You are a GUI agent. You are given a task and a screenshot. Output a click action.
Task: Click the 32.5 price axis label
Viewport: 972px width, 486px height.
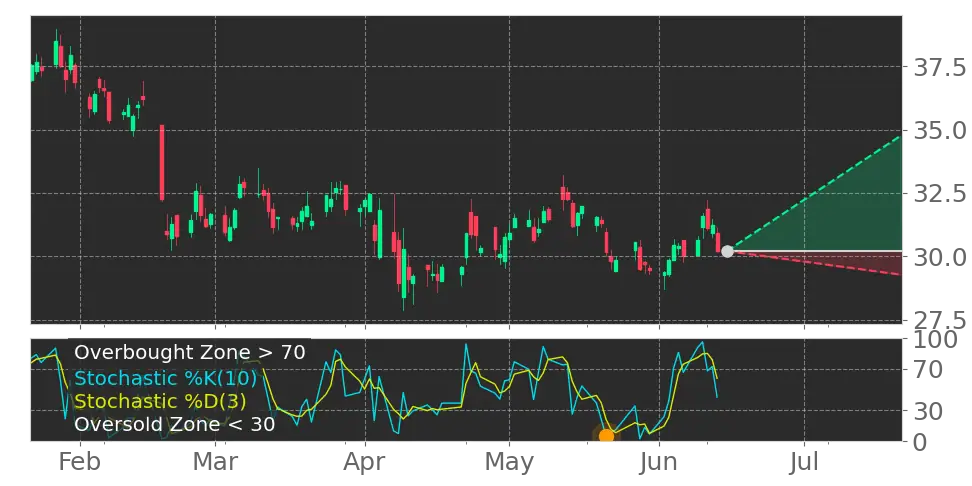[940, 193]
